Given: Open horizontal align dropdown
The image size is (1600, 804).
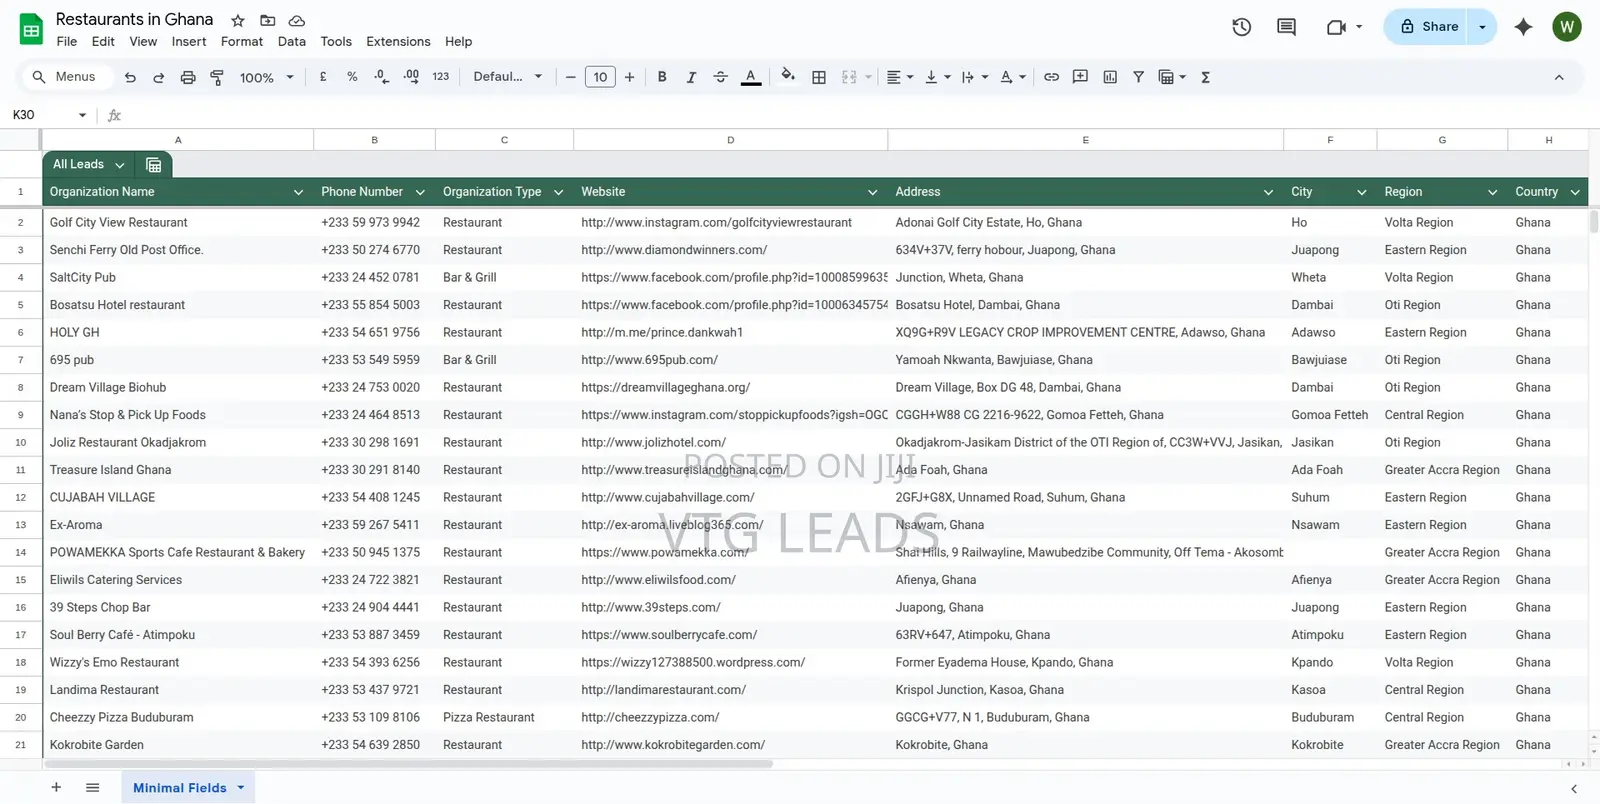Looking at the screenshot, I should point(900,77).
